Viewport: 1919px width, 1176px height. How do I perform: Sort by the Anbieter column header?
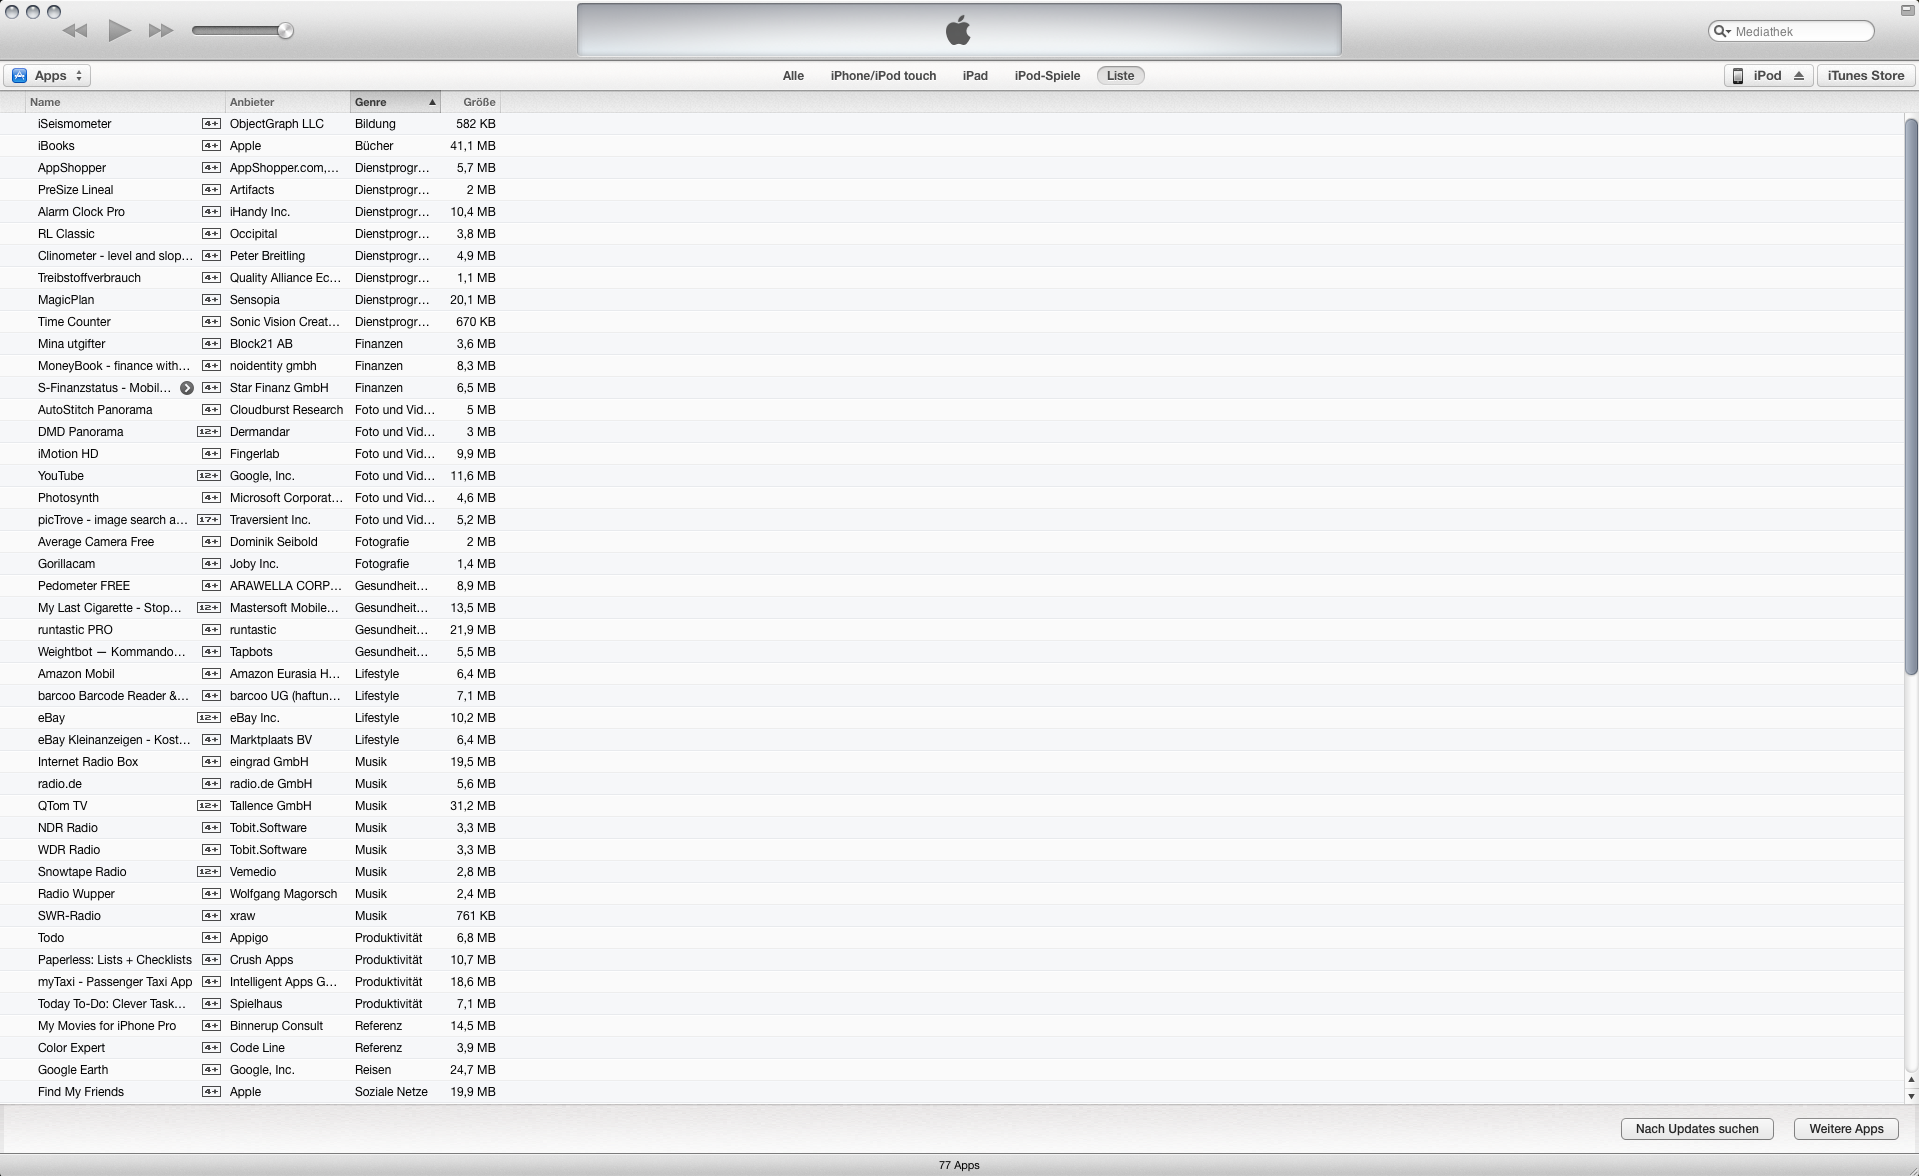coord(287,102)
